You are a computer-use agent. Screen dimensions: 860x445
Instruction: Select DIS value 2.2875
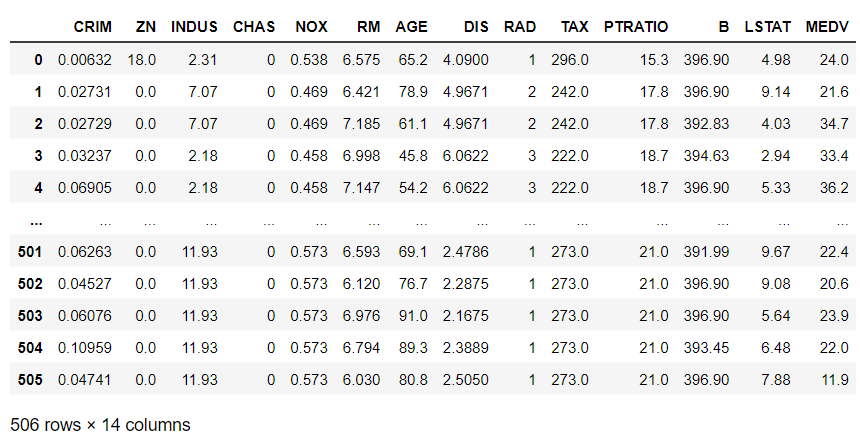466,284
